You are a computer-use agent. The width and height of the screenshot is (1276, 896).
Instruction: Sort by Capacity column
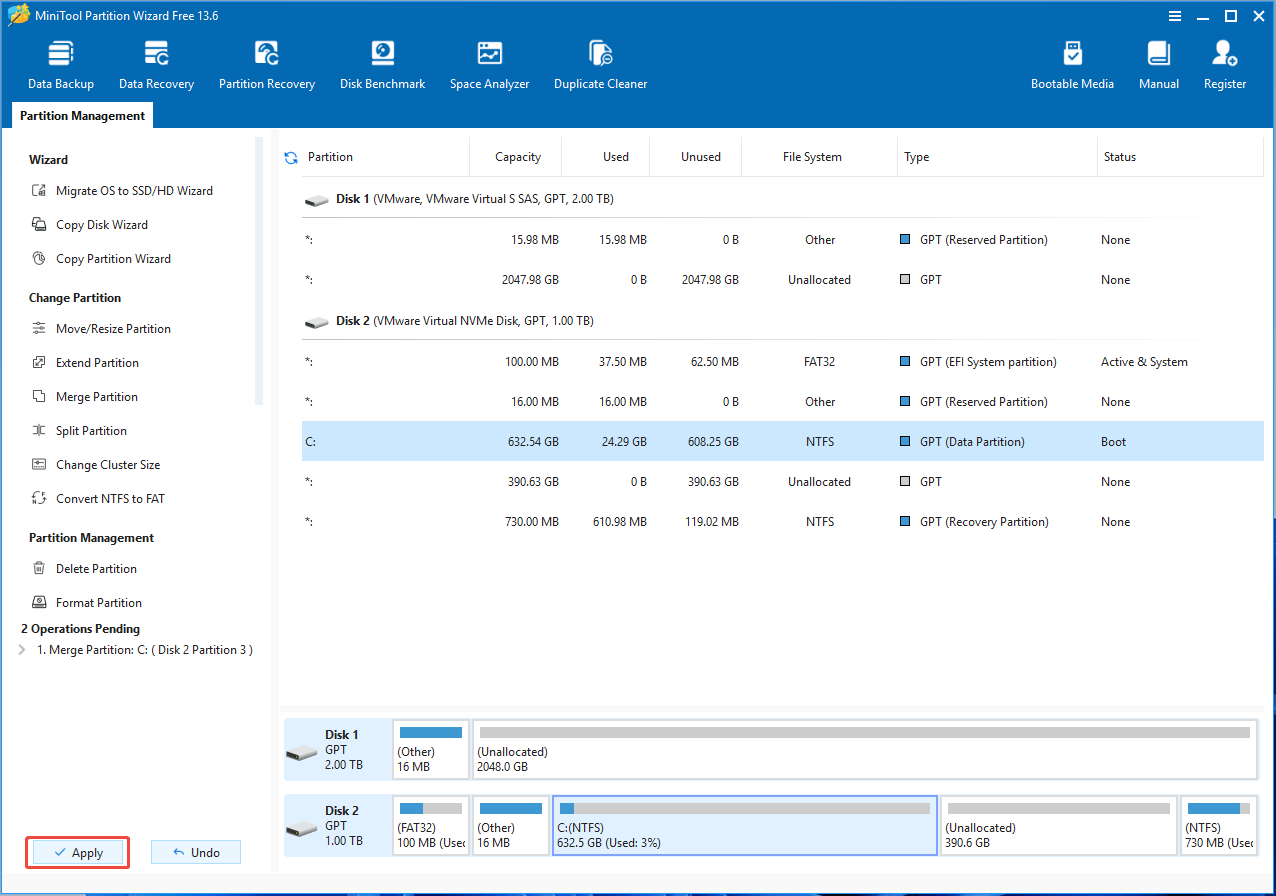(518, 157)
